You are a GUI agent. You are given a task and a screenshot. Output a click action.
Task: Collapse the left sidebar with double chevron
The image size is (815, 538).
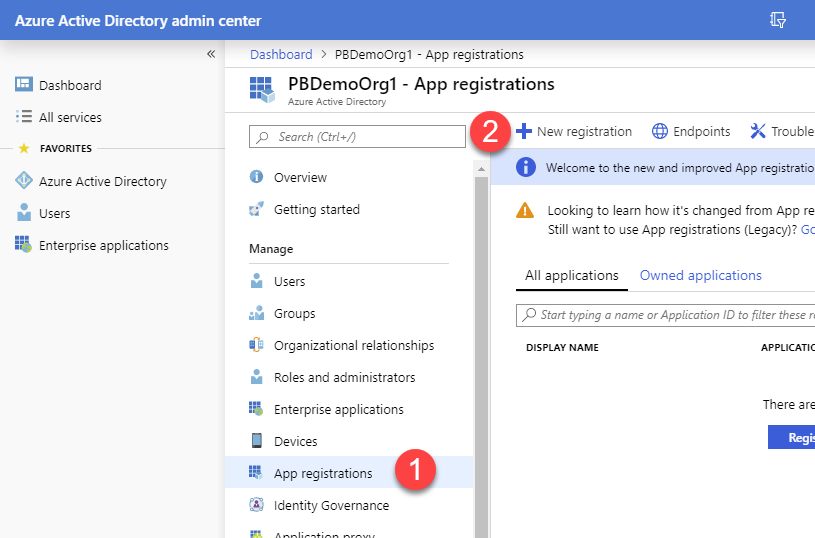[x=211, y=54]
